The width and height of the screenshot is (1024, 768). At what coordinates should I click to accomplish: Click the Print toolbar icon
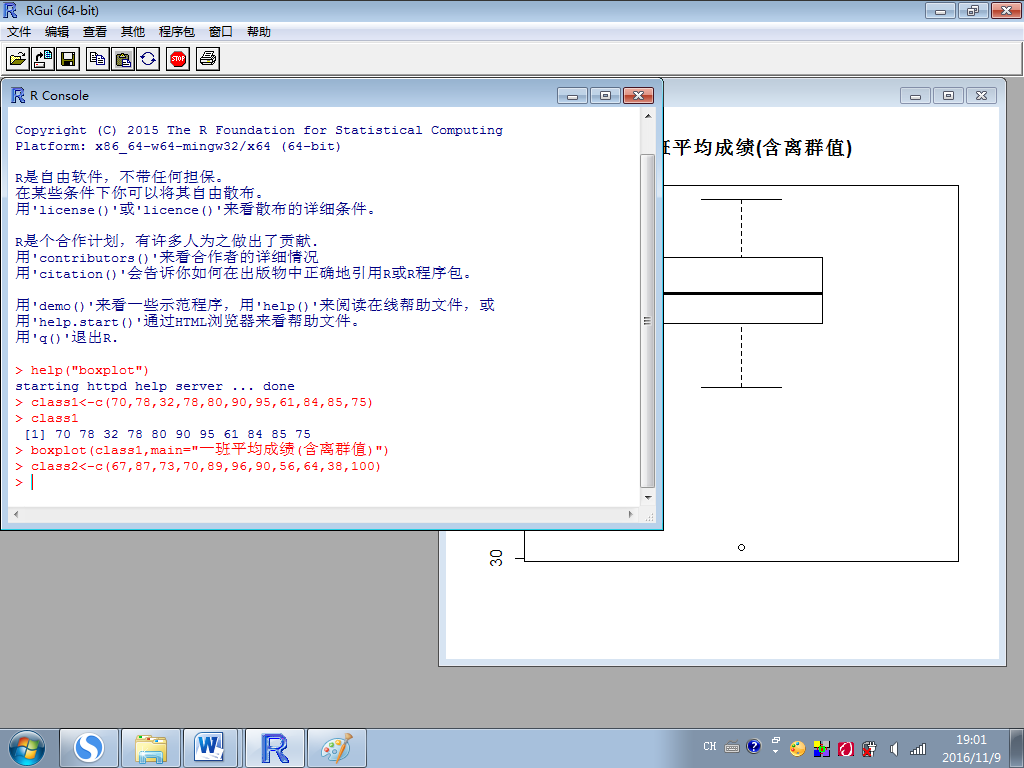tap(208, 59)
